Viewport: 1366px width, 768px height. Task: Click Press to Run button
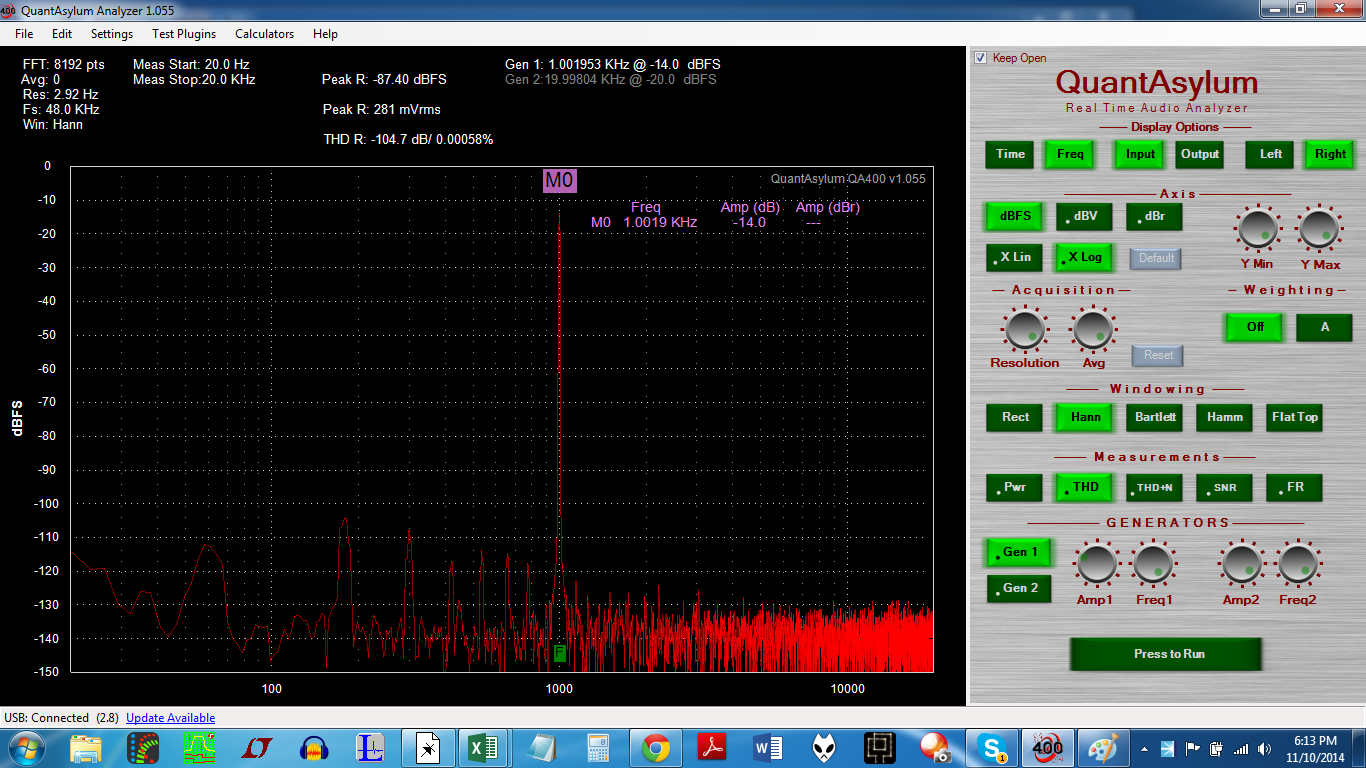tap(1166, 654)
